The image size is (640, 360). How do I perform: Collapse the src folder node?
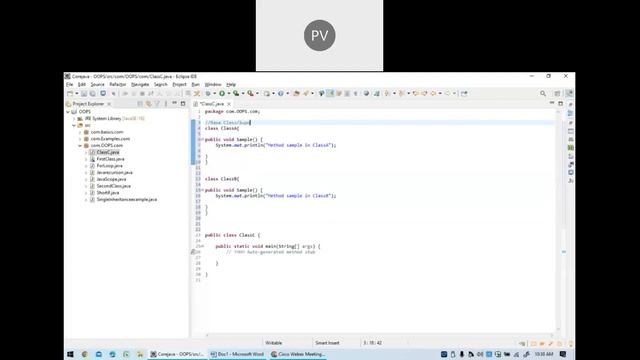(x=74, y=125)
